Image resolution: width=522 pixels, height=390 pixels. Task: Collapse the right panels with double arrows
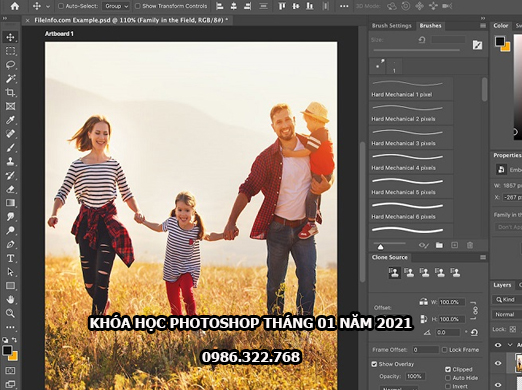(x=483, y=18)
